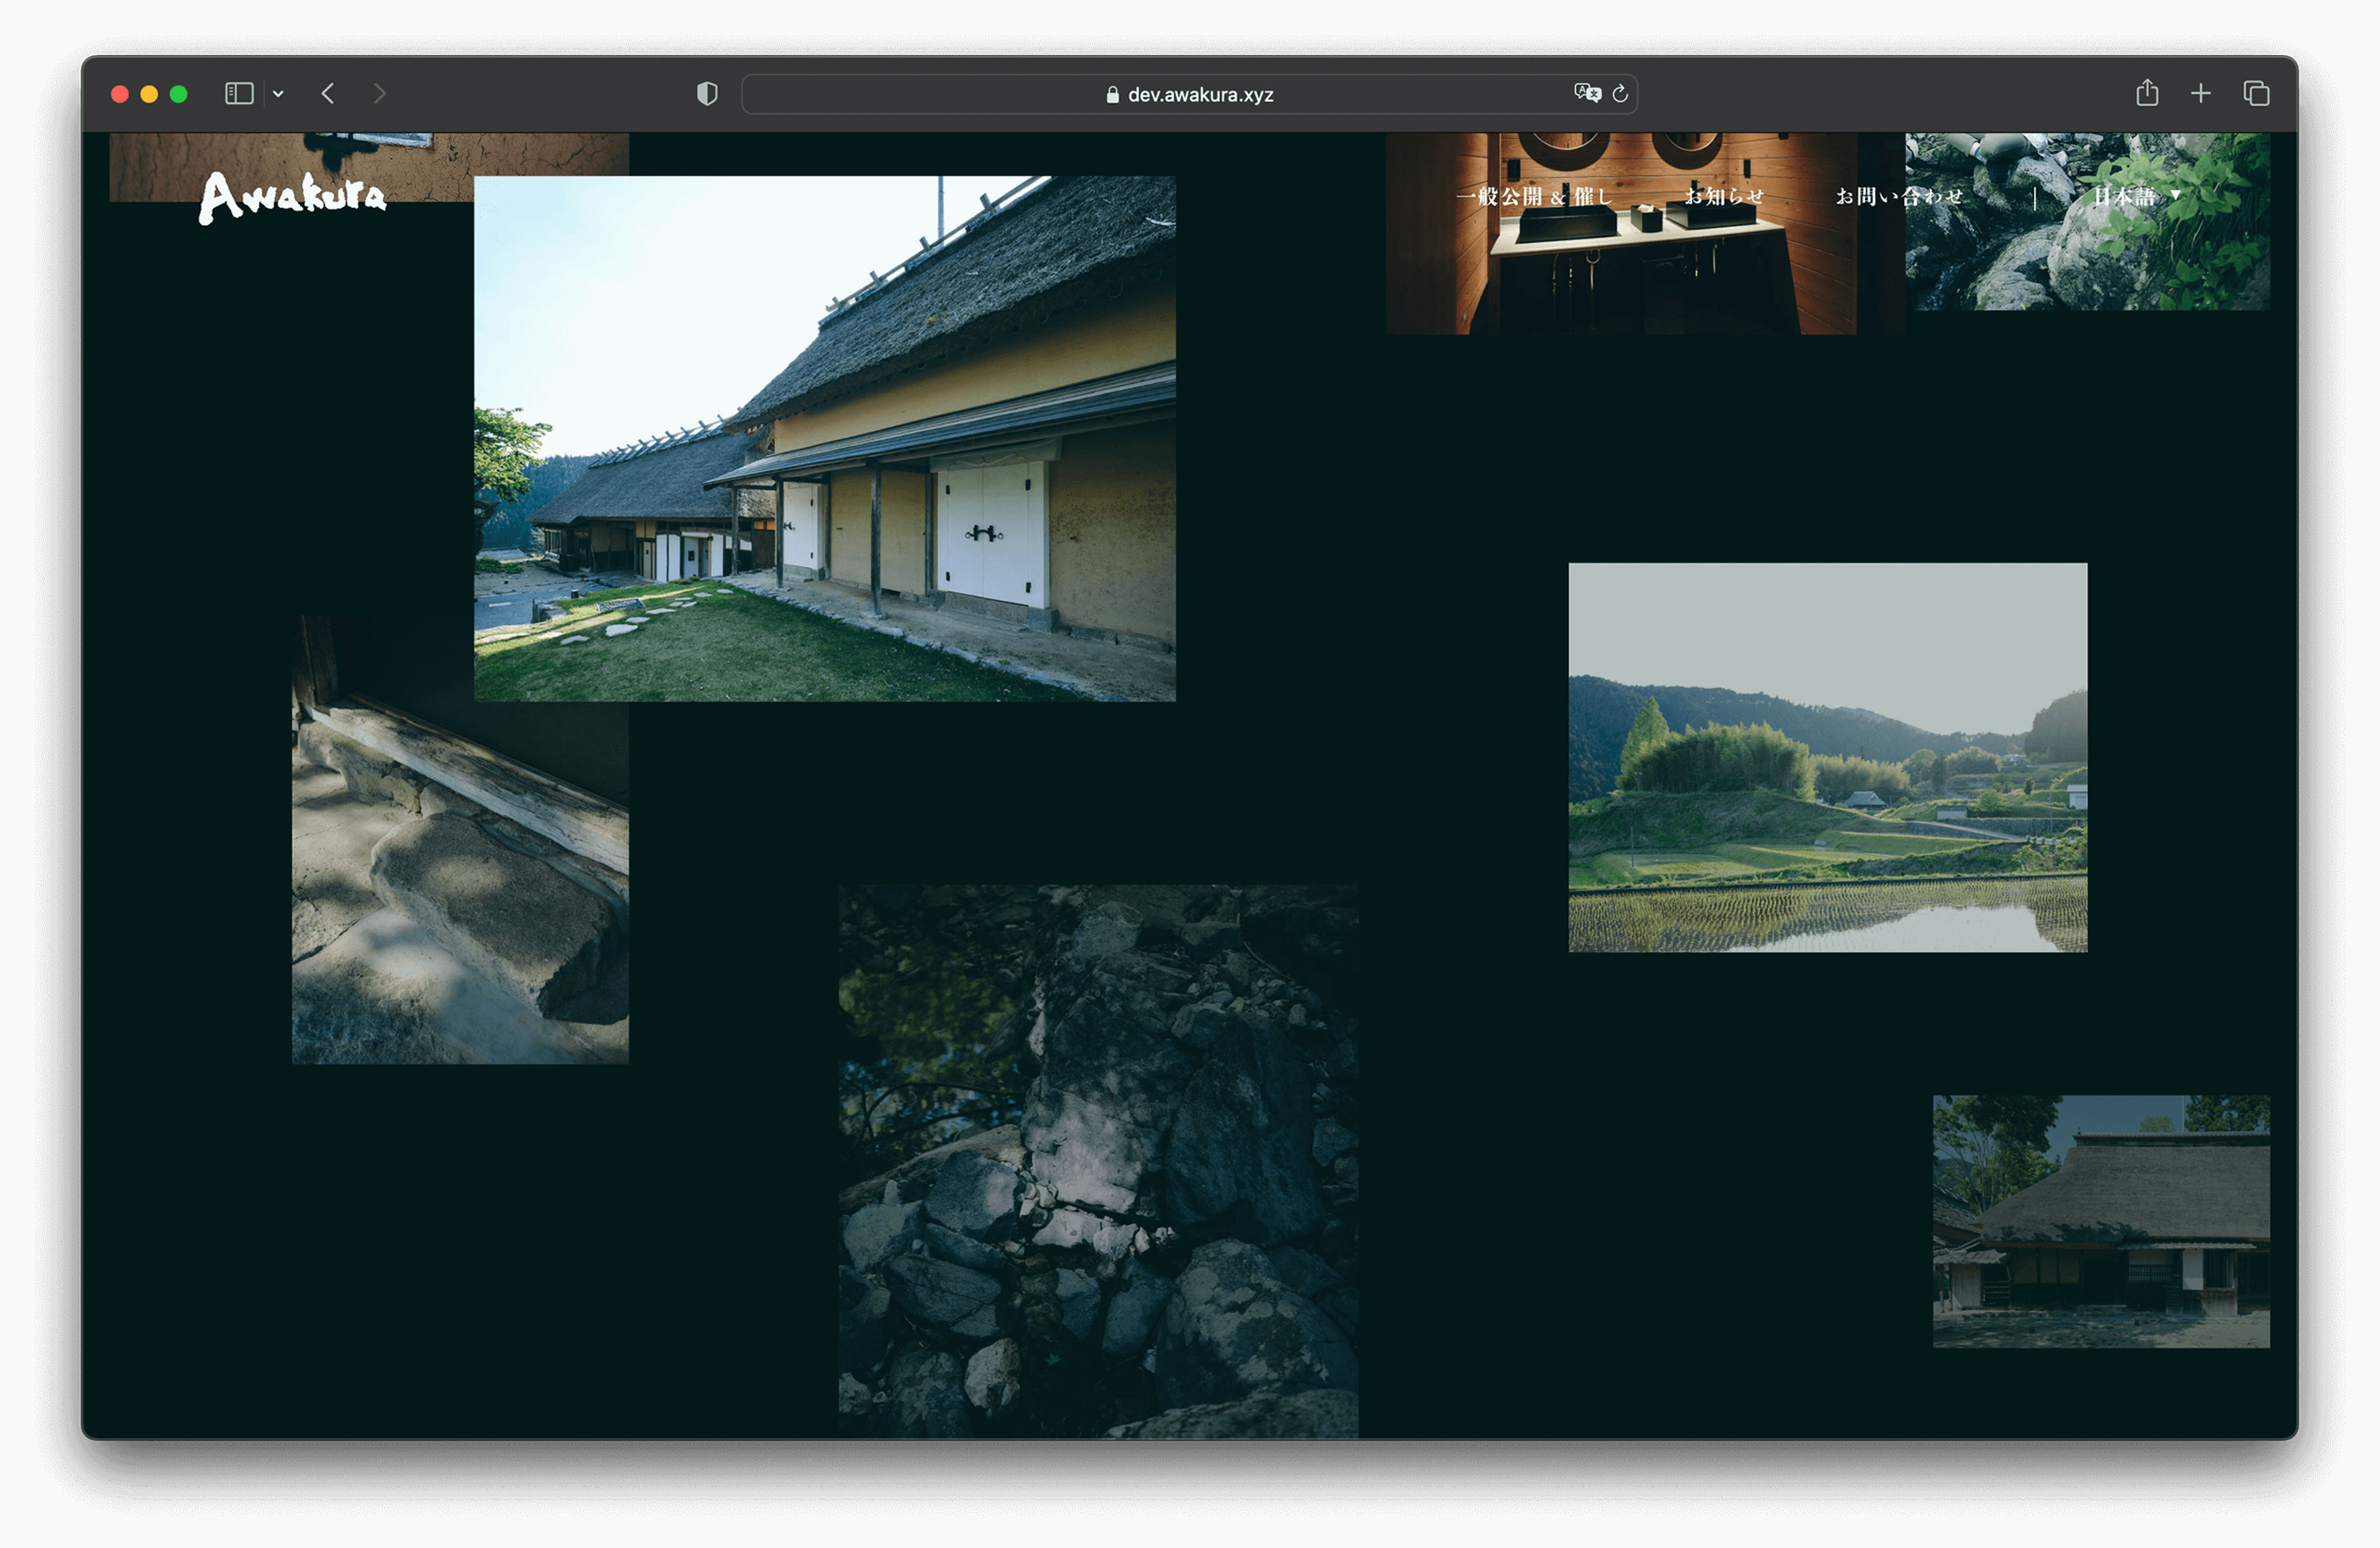Click the translate page icon

coord(1587,93)
